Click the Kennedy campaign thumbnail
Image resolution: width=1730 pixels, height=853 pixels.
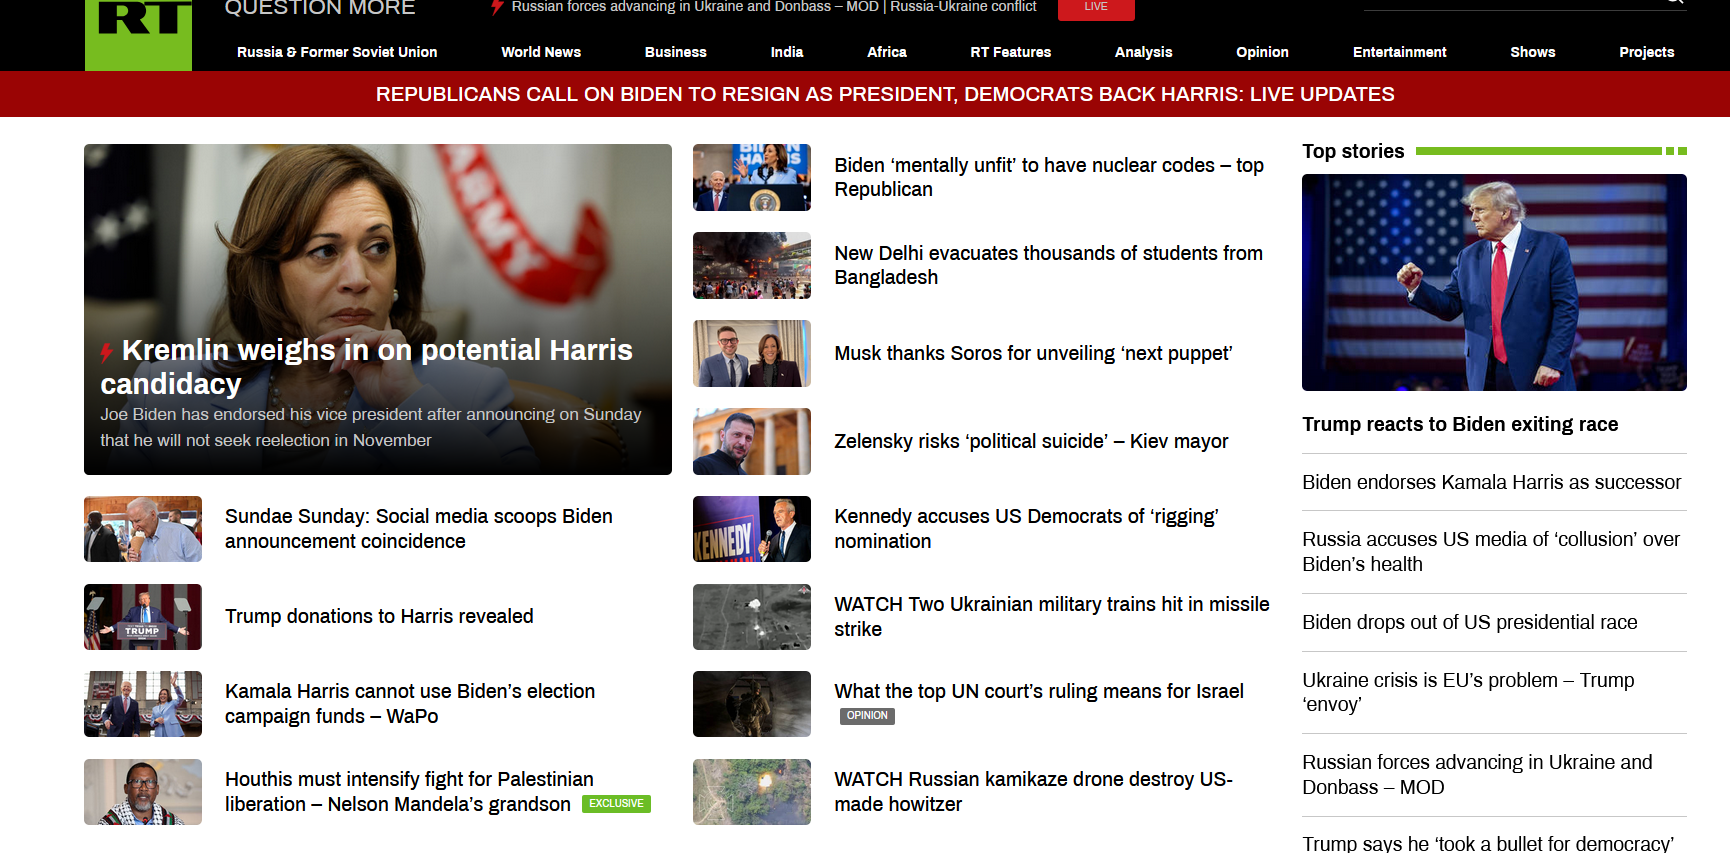click(752, 529)
